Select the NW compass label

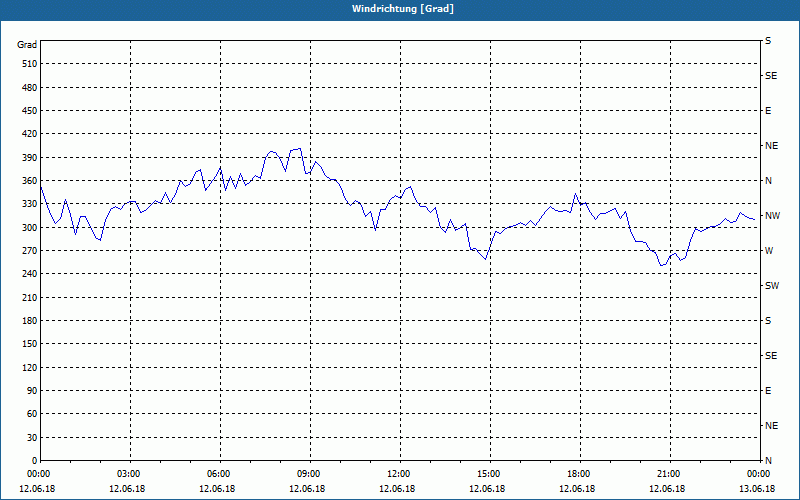772,216
